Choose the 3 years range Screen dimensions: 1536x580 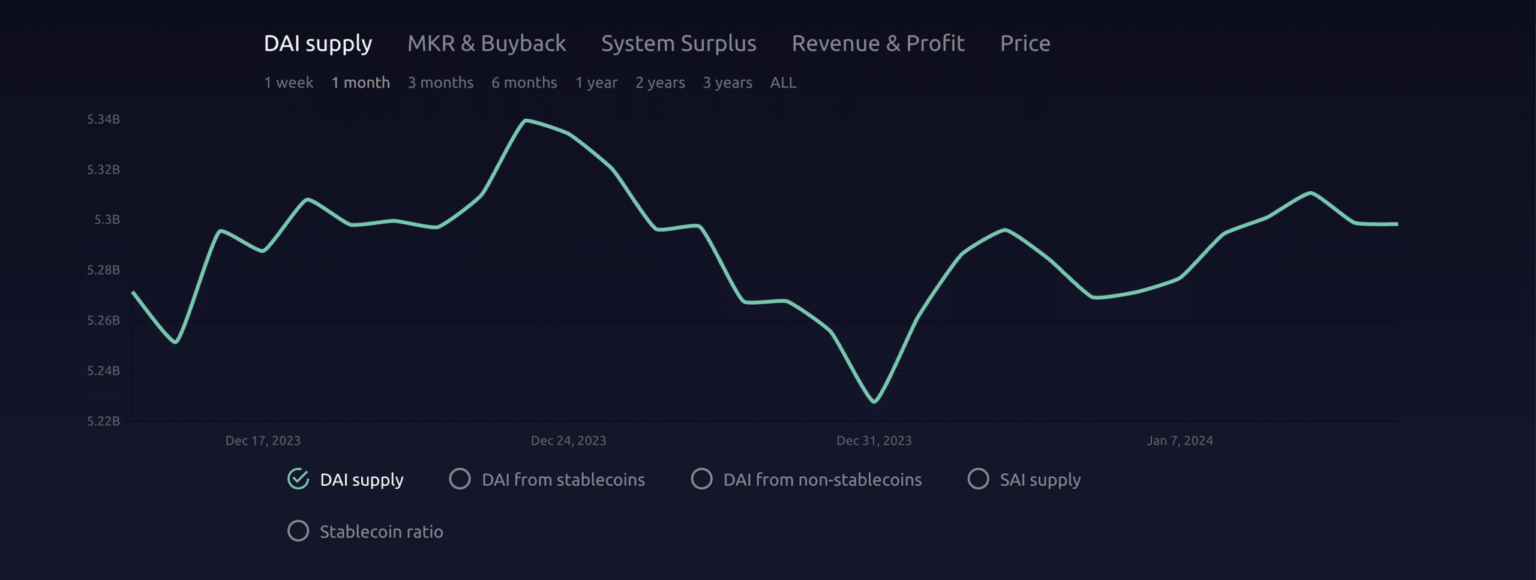pyautogui.click(x=727, y=82)
